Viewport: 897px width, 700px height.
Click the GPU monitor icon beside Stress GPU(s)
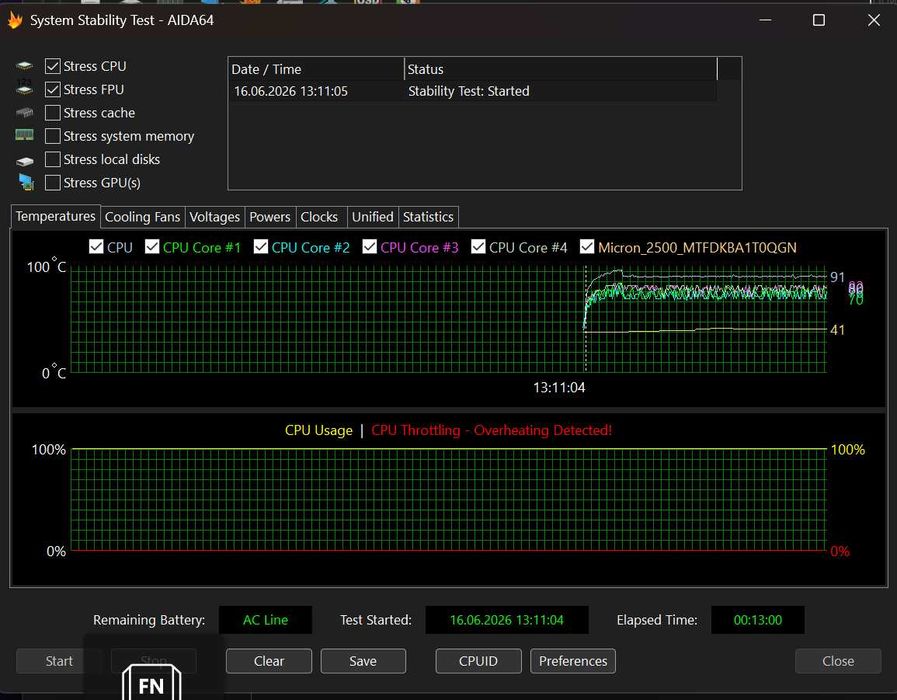pyautogui.click(x=26, y=182)
